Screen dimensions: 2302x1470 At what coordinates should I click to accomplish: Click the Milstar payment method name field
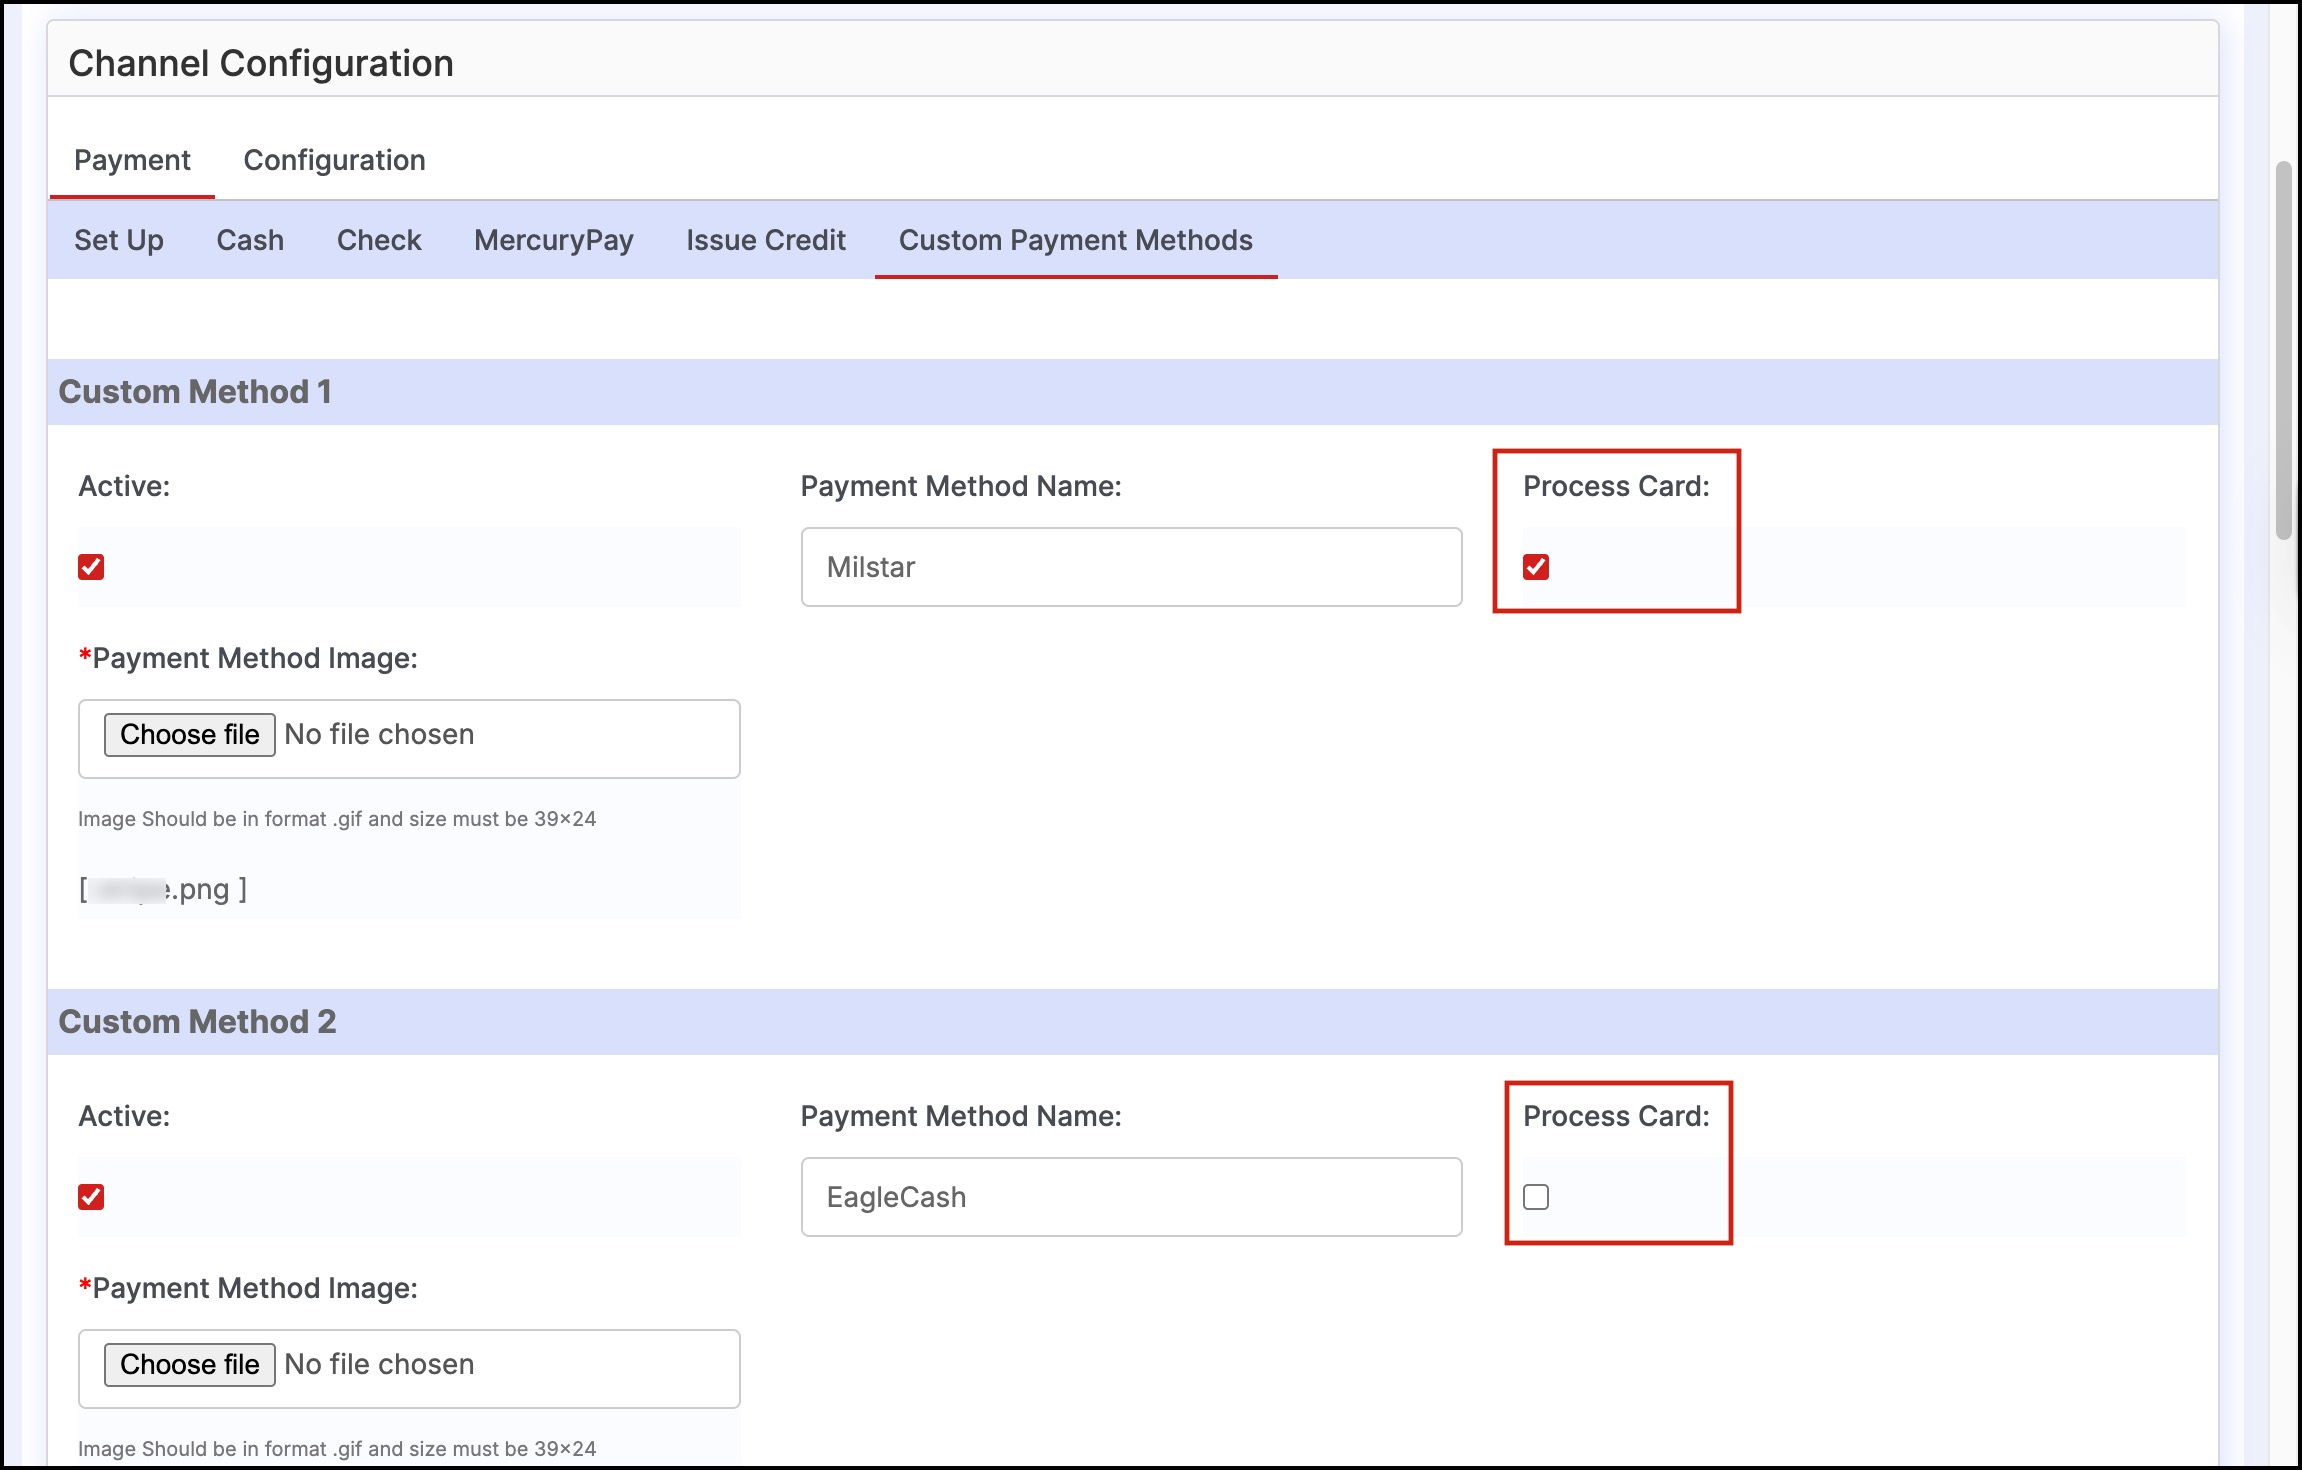click(x=1131, y=567)
